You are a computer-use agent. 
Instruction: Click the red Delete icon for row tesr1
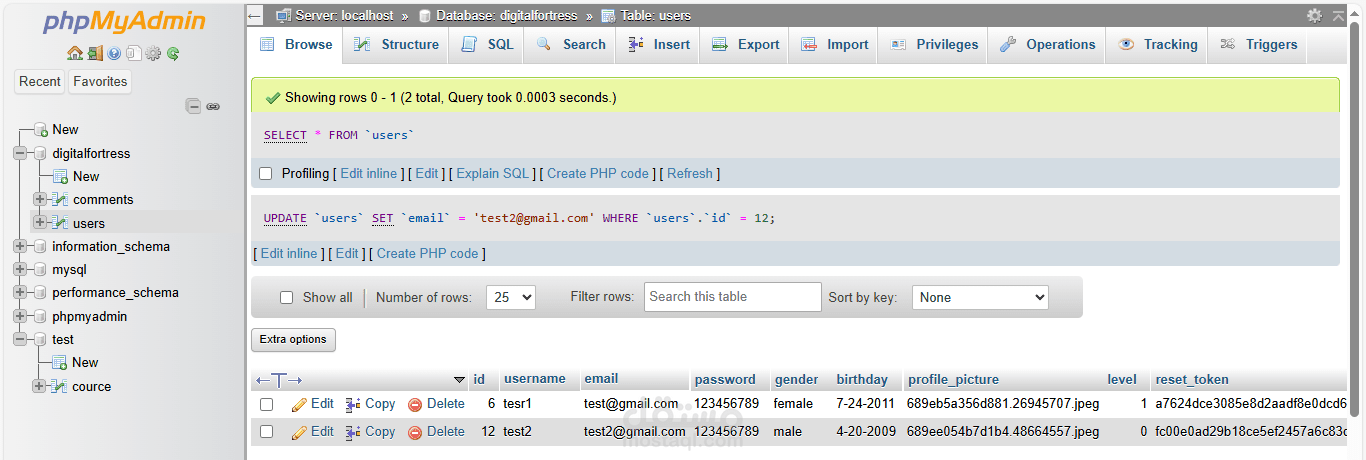415,405
